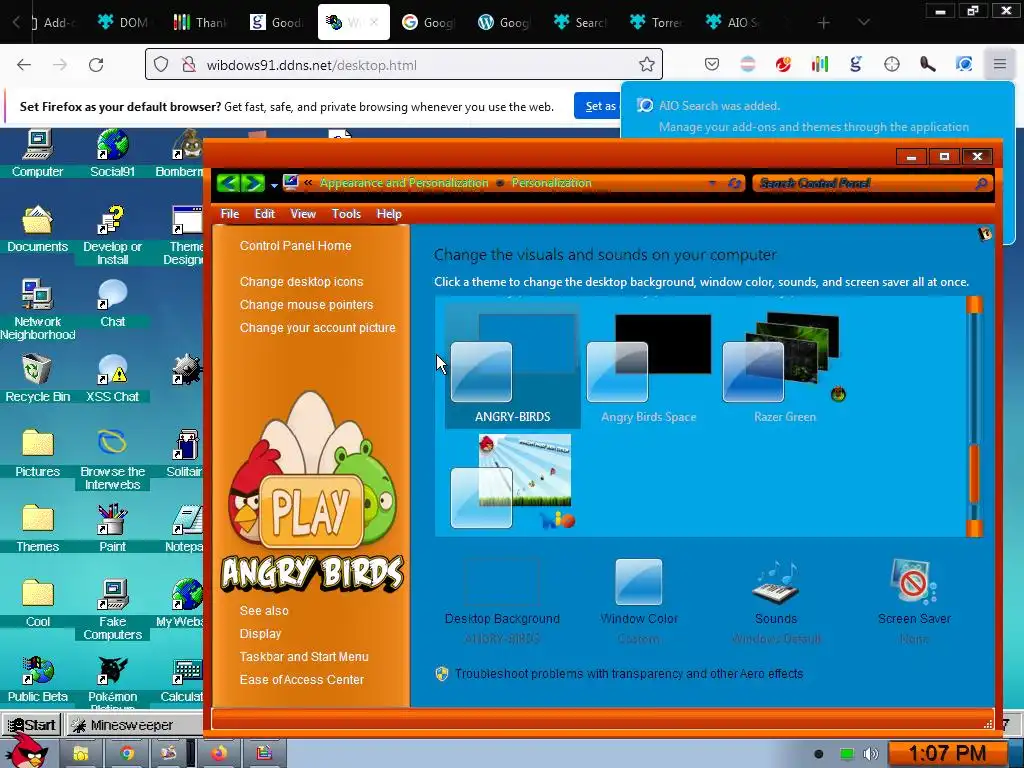Click the green forward arrow in Personalization window

(x=253, y=184)
